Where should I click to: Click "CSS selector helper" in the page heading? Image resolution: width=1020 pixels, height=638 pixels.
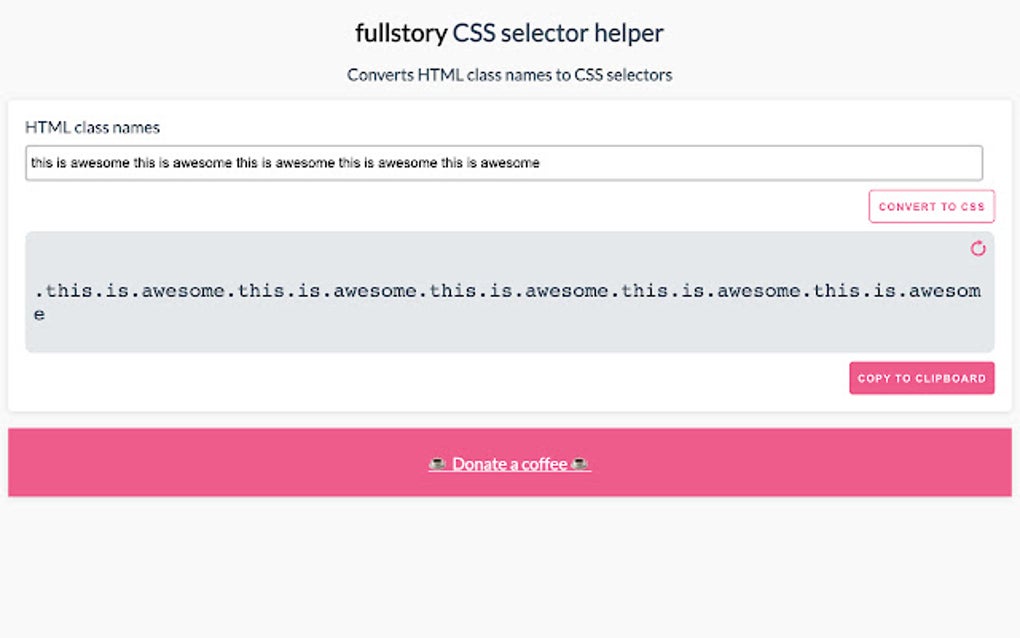(558, 33)
